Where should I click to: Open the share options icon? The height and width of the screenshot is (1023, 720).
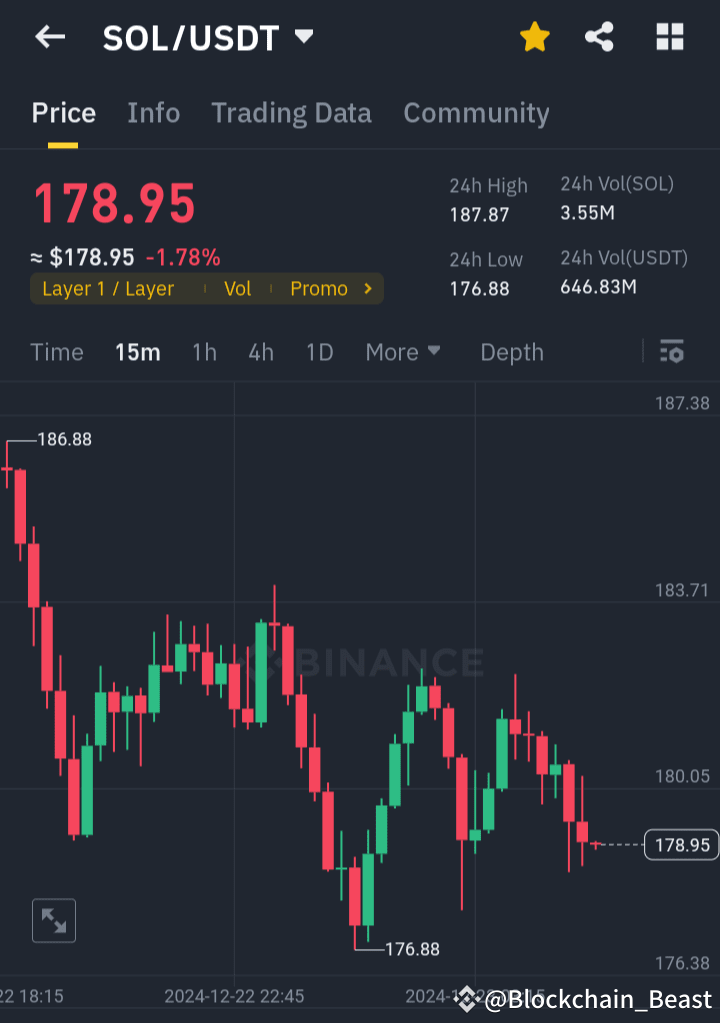coord(600,37)
